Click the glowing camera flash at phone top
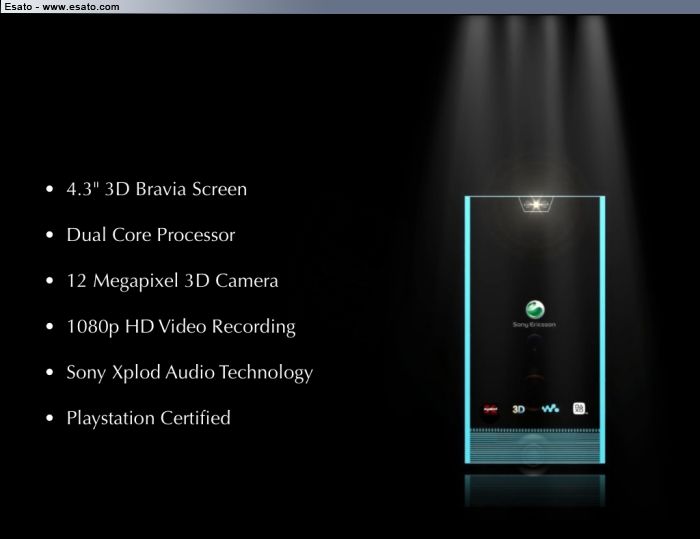The width and height of the screenshot is (700, 539). pos(536,205)
